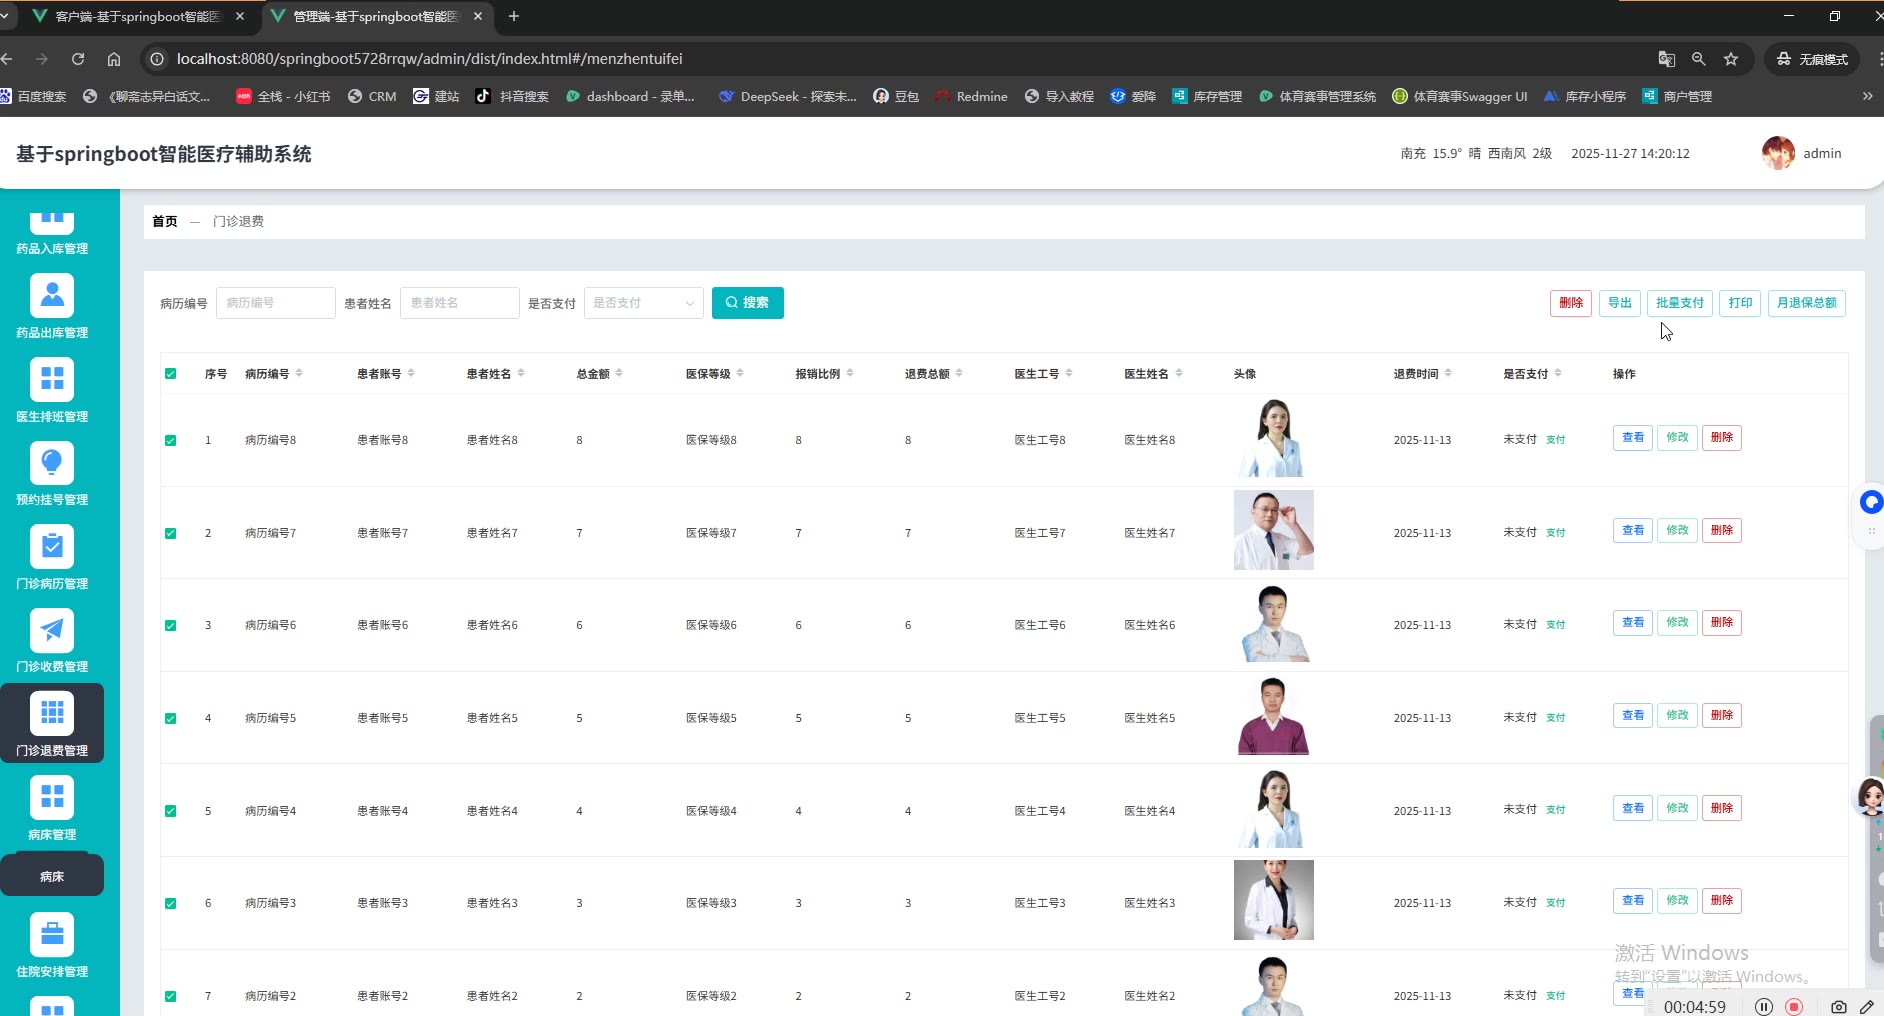Screen dimensions: 1884x1016
Task: Click the doctor photo in 病历编号3 row
Action: (x=1274, y=900)
